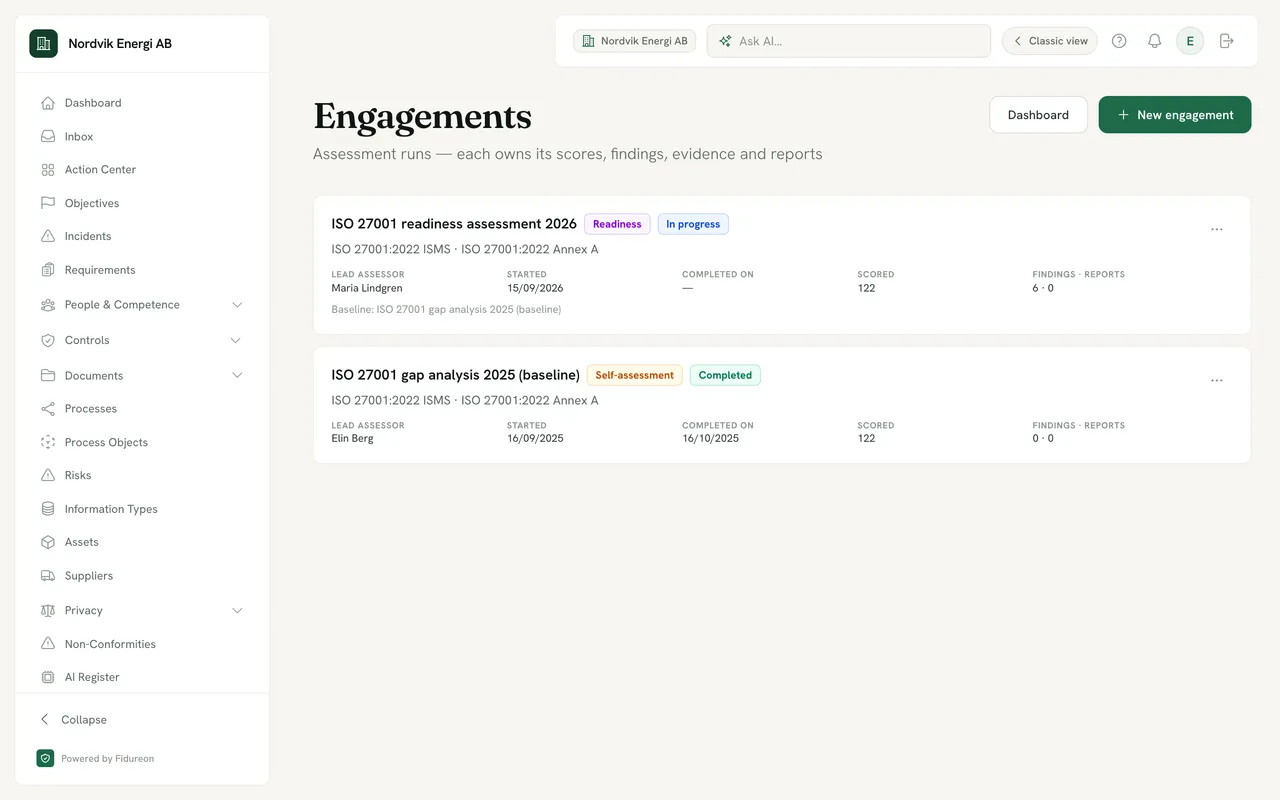Click the AI Register chip icon

pos(47,677)
